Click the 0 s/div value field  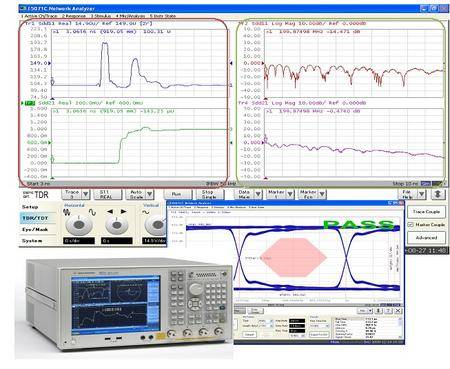coord(79,241)
